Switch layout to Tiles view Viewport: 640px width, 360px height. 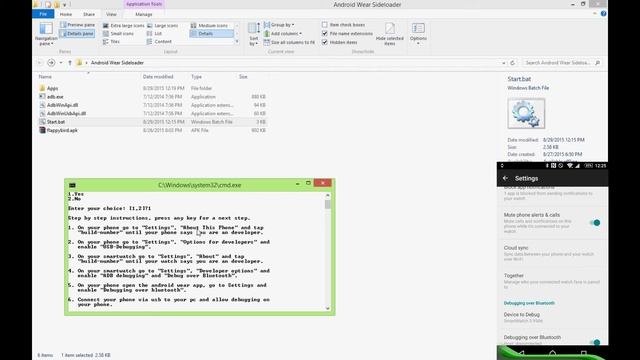point(111,42)
